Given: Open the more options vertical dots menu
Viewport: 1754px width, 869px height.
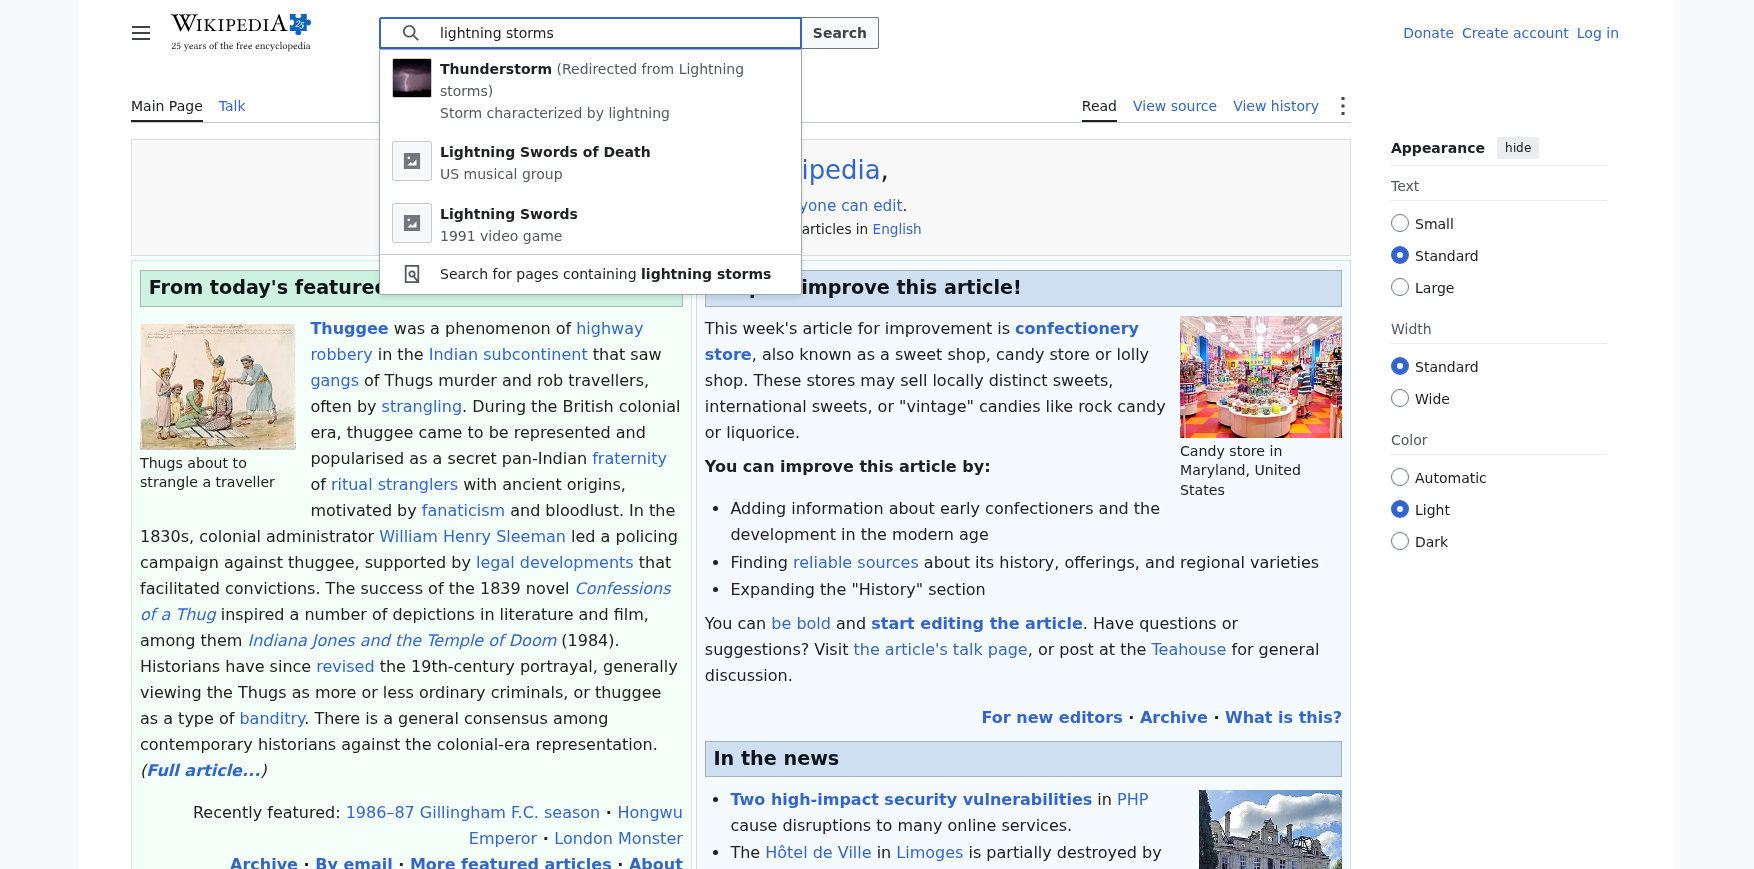Looking at the screenshot, I should 1343,106.
